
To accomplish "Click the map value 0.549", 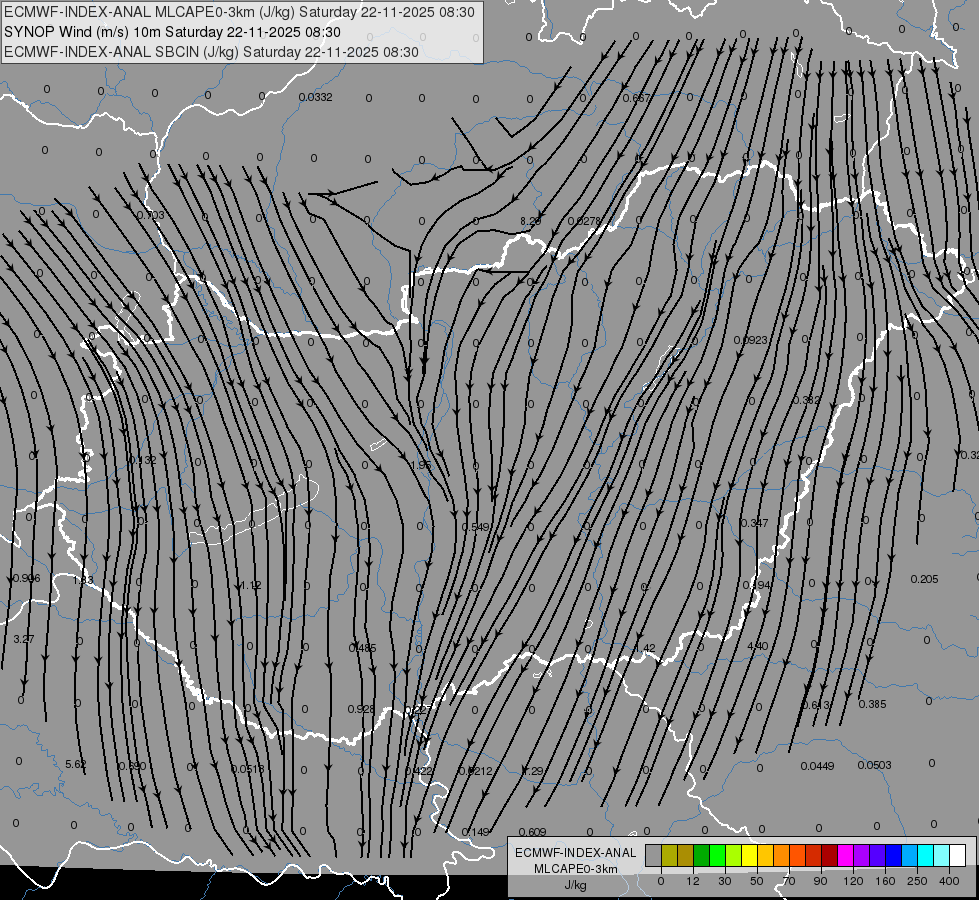I will coord(475,527).
